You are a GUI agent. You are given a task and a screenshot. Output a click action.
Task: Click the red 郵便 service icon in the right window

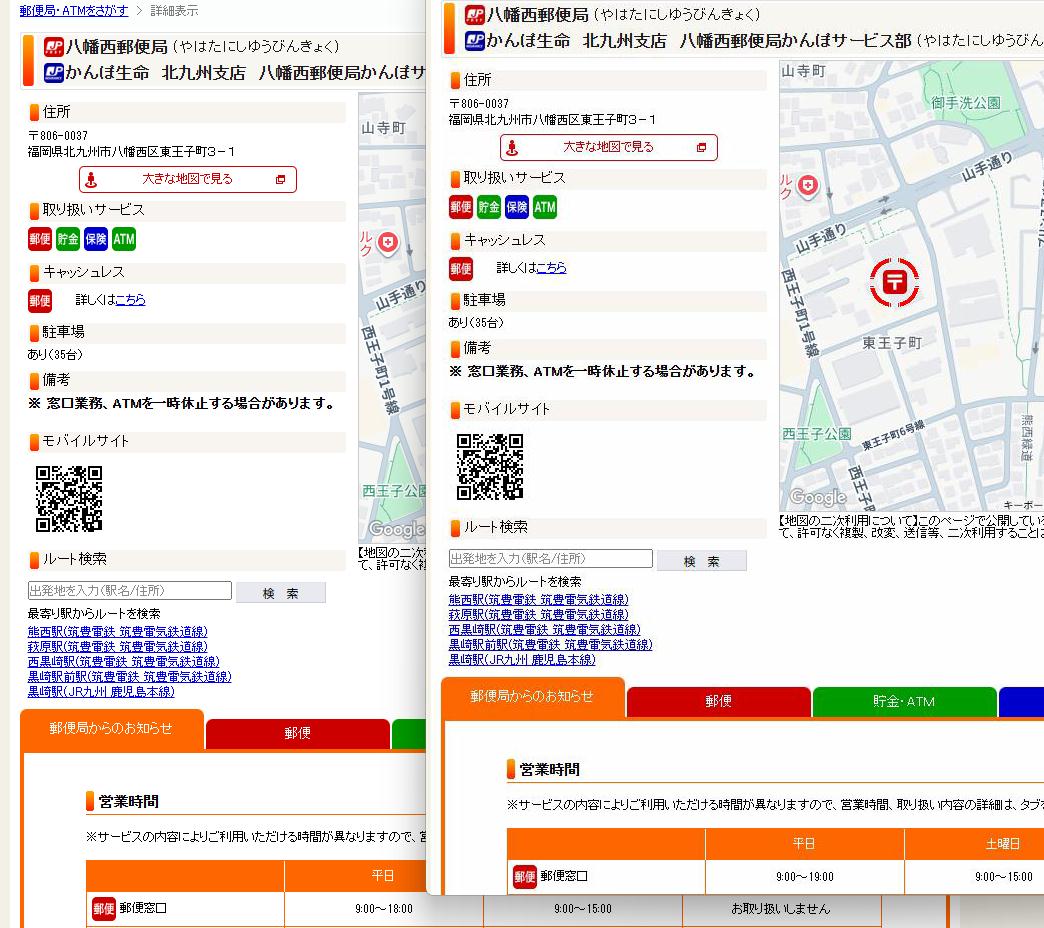[461, 207]
